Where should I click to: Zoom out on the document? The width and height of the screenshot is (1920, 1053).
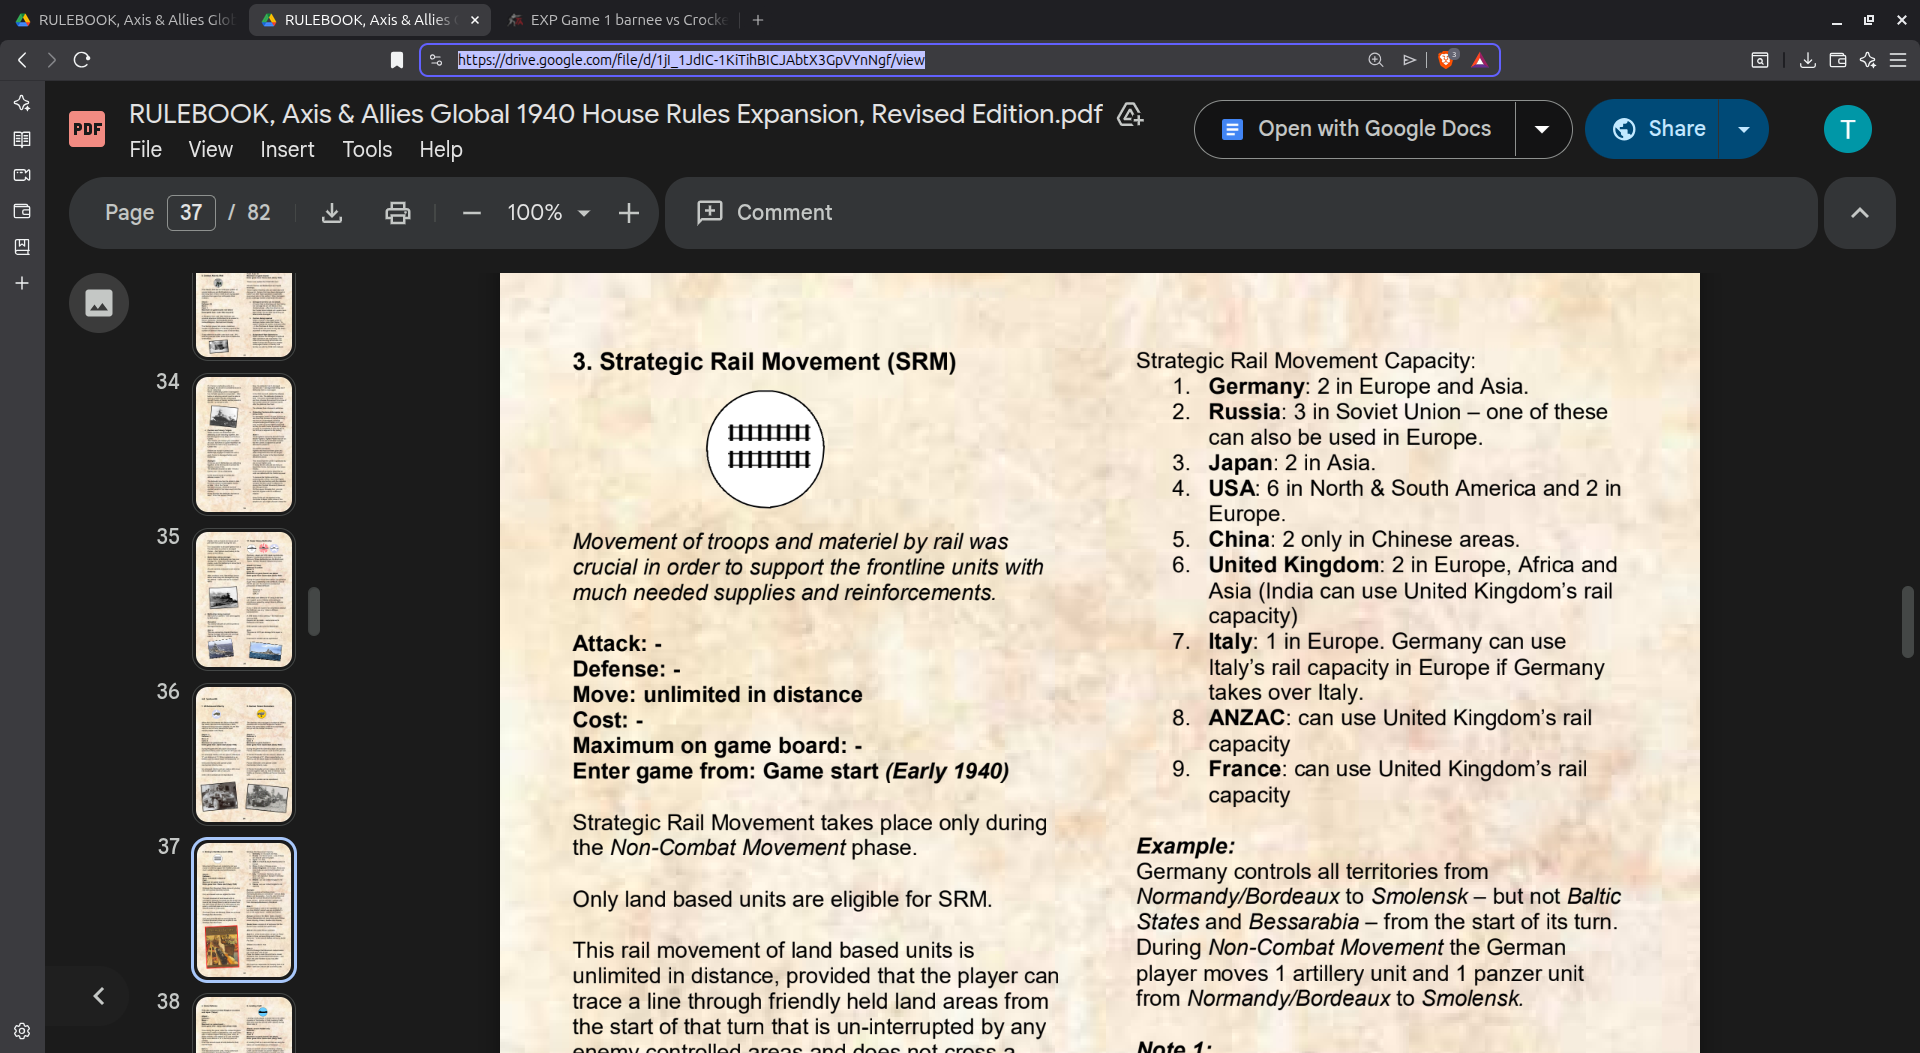[471, 212]
